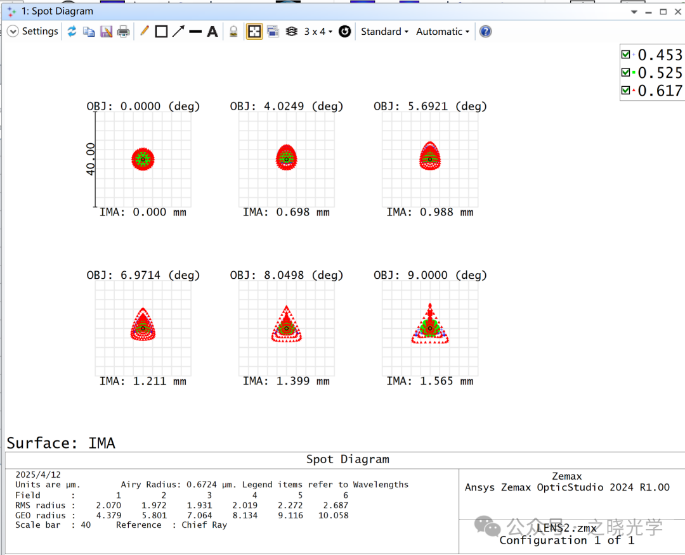The height and width of the screenshot is (555, 685).
Task: Select the rectangle drawing tool
Action: [x=161, y=32]
